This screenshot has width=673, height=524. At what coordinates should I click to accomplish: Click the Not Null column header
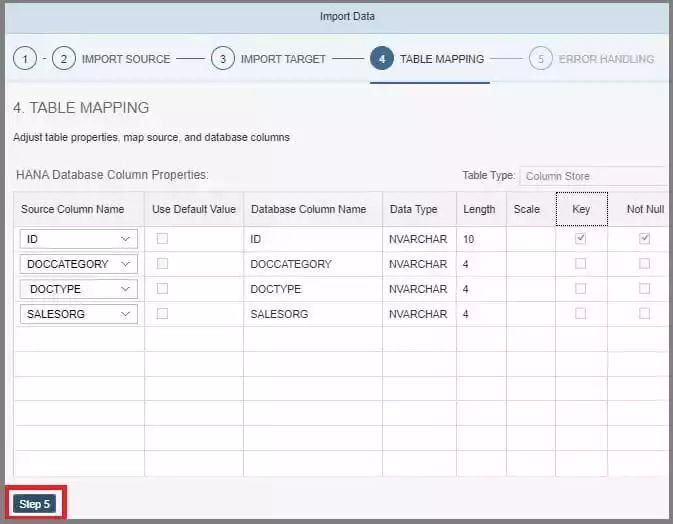point(640,209)
